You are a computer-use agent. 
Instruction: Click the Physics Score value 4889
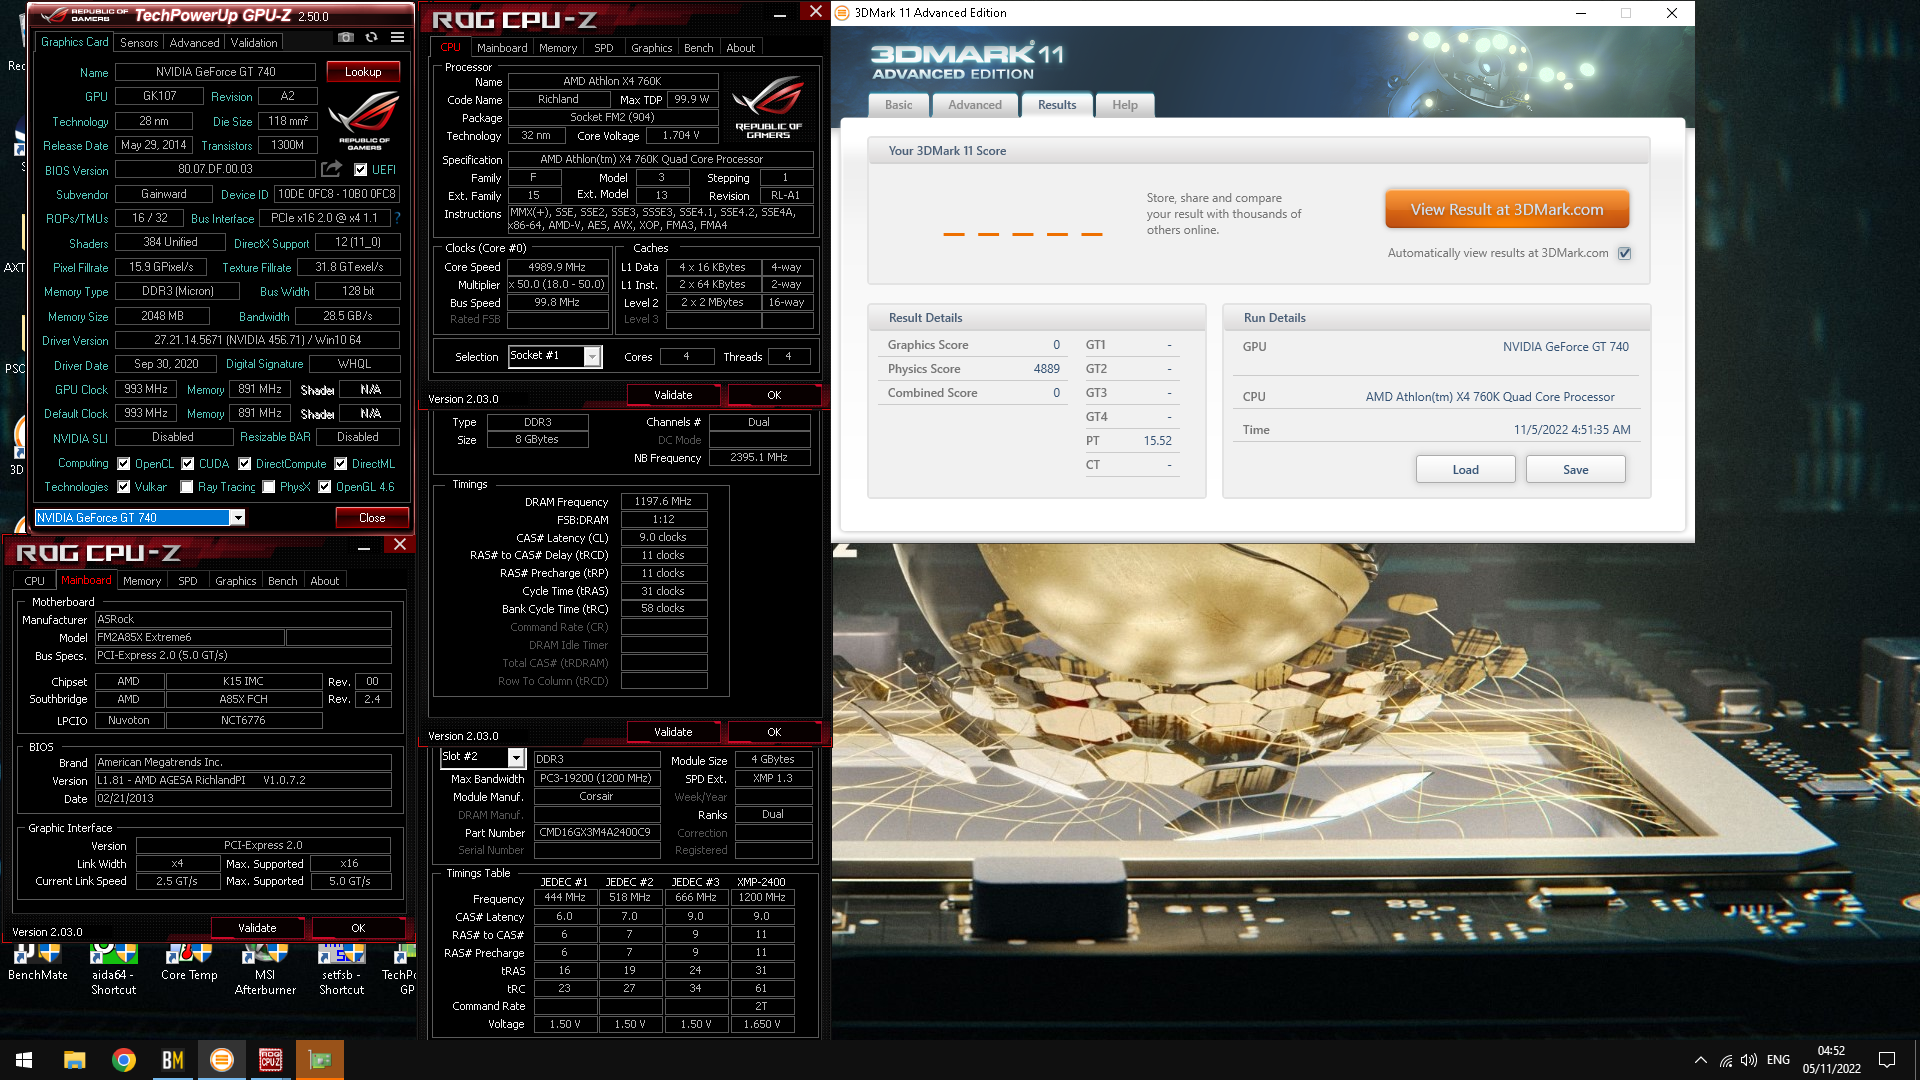[x=1046, y=369]
